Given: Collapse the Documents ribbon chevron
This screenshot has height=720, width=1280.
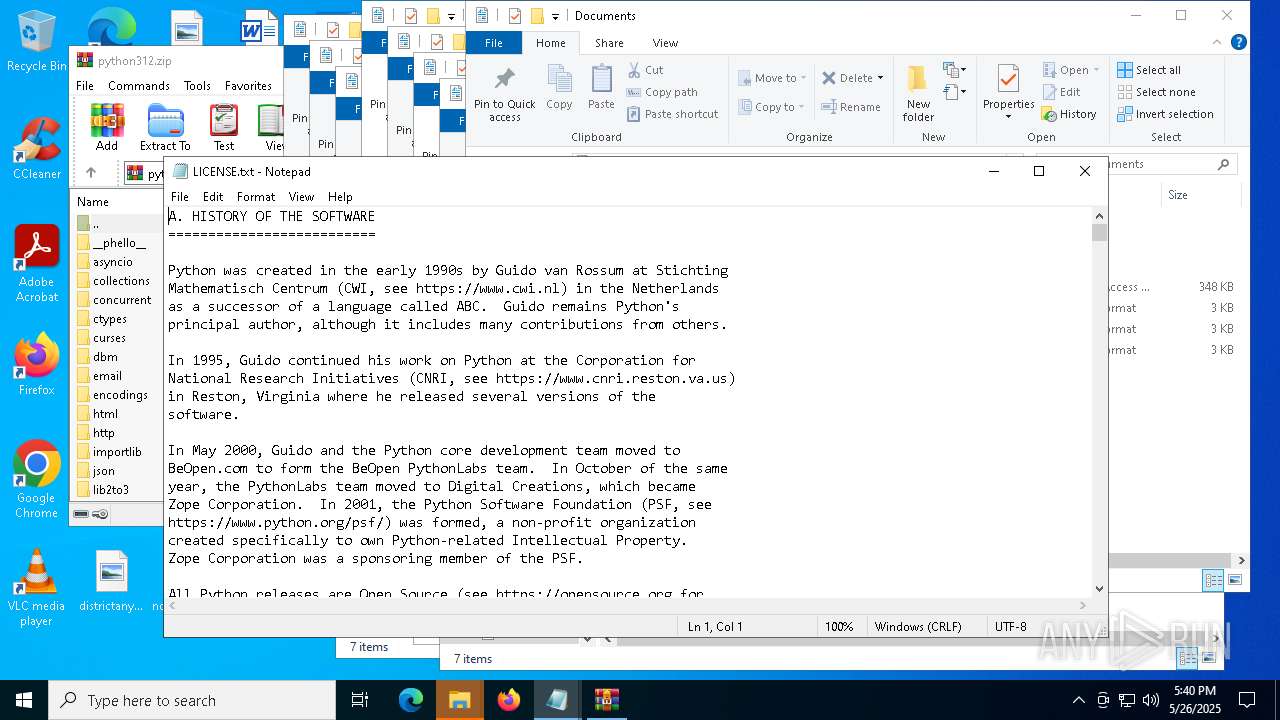Looking at the screenshot, I should (1217, 43).
